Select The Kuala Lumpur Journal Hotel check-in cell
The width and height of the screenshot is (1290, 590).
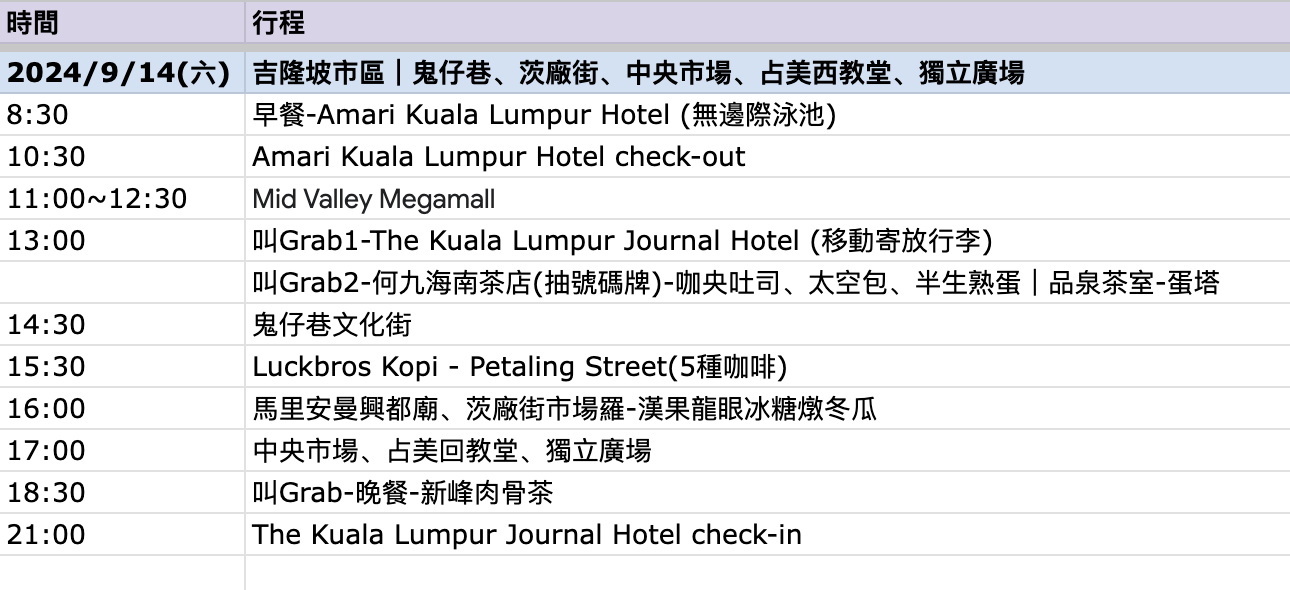[767, 535]
